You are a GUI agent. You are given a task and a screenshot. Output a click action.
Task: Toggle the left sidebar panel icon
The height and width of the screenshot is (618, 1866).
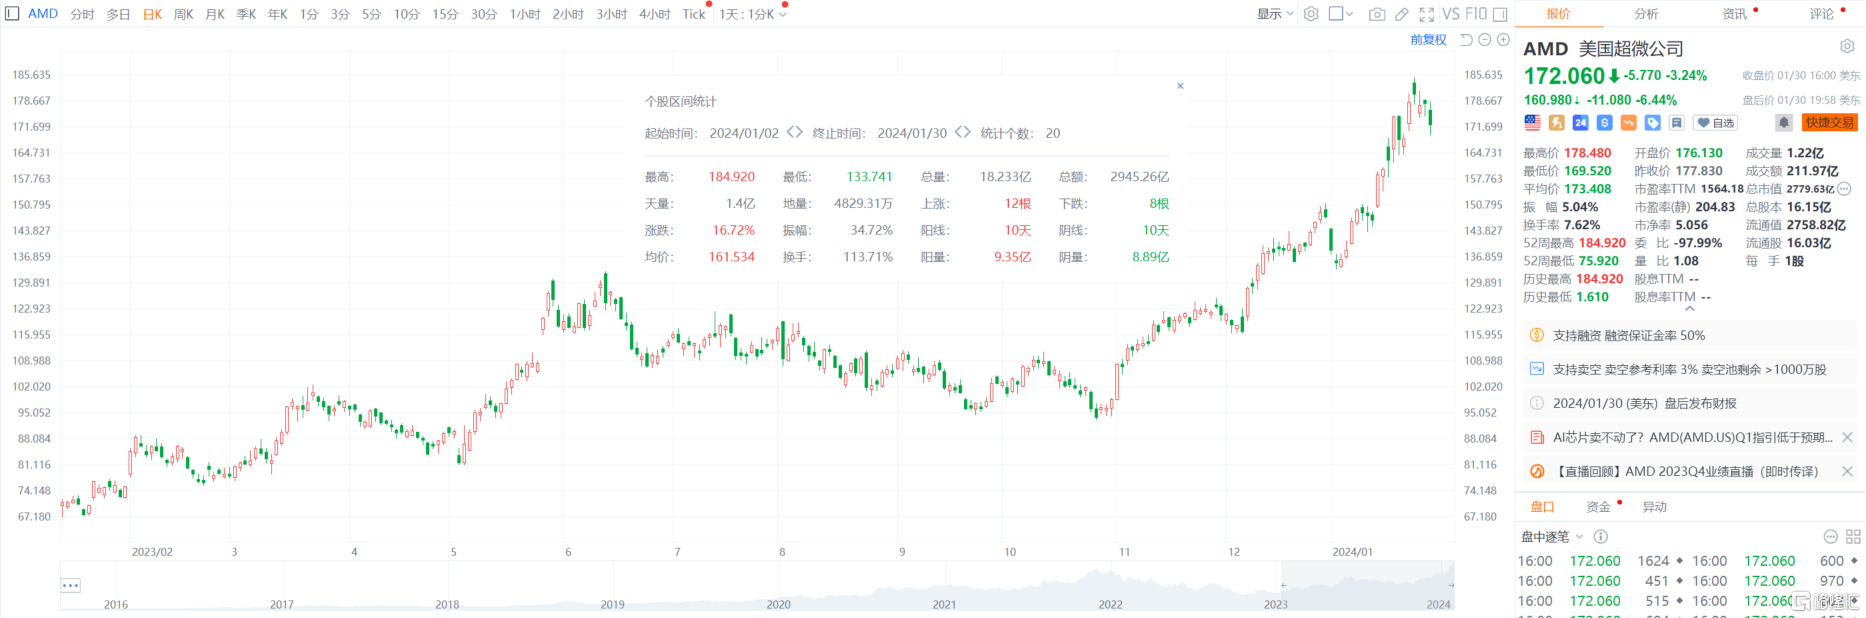12,14
